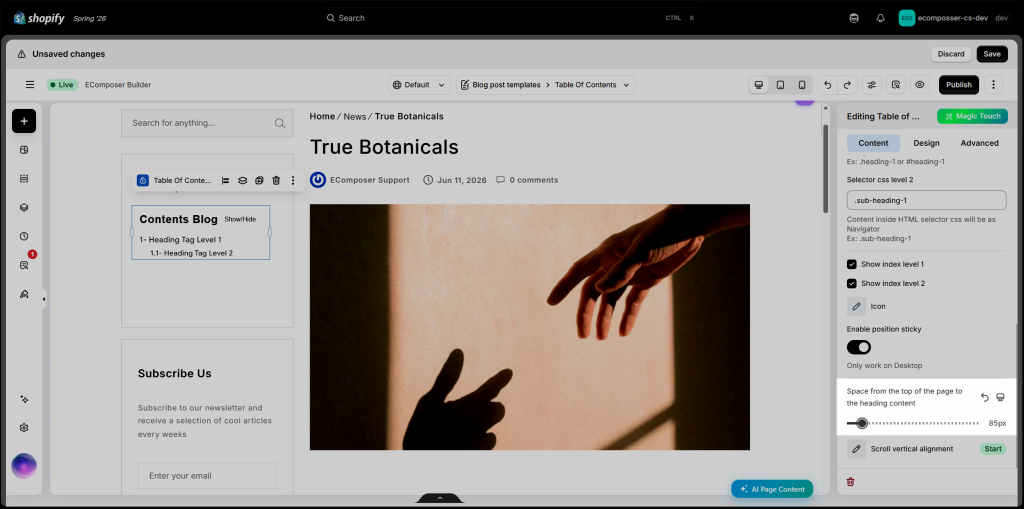Switch to tablet preview icon

[x=780, y=85]
